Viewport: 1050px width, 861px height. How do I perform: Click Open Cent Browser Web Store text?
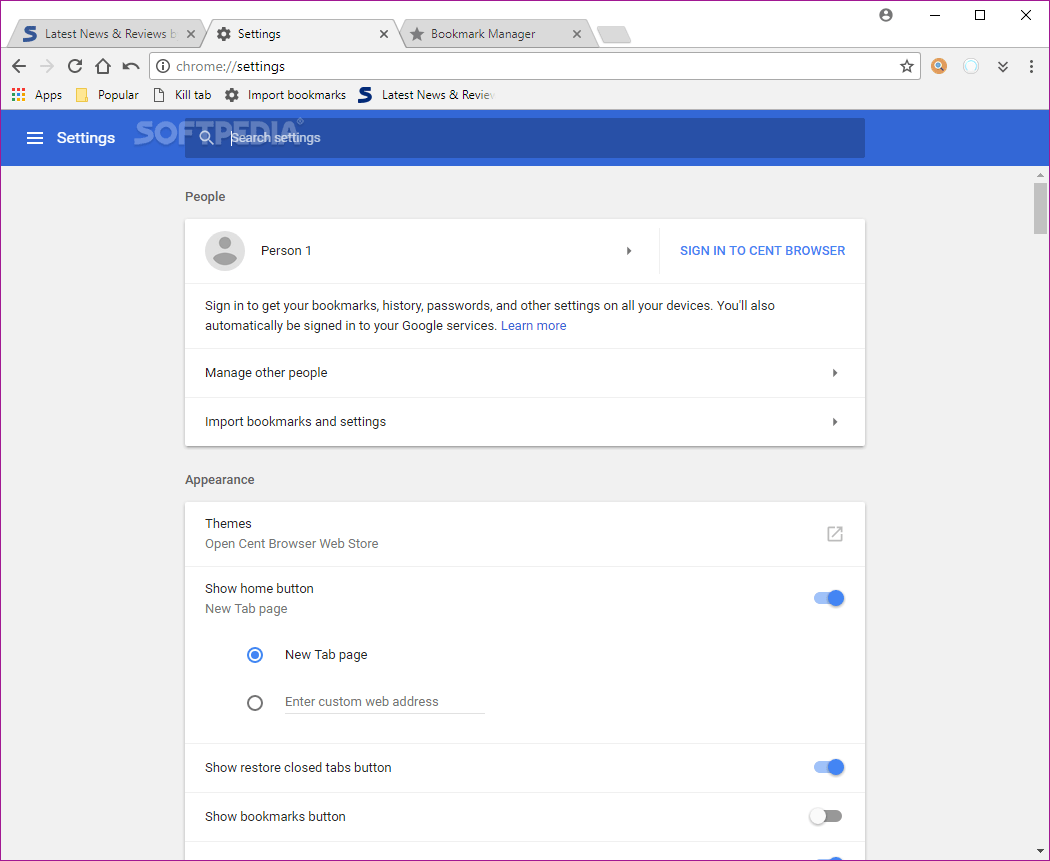(292, 544)
